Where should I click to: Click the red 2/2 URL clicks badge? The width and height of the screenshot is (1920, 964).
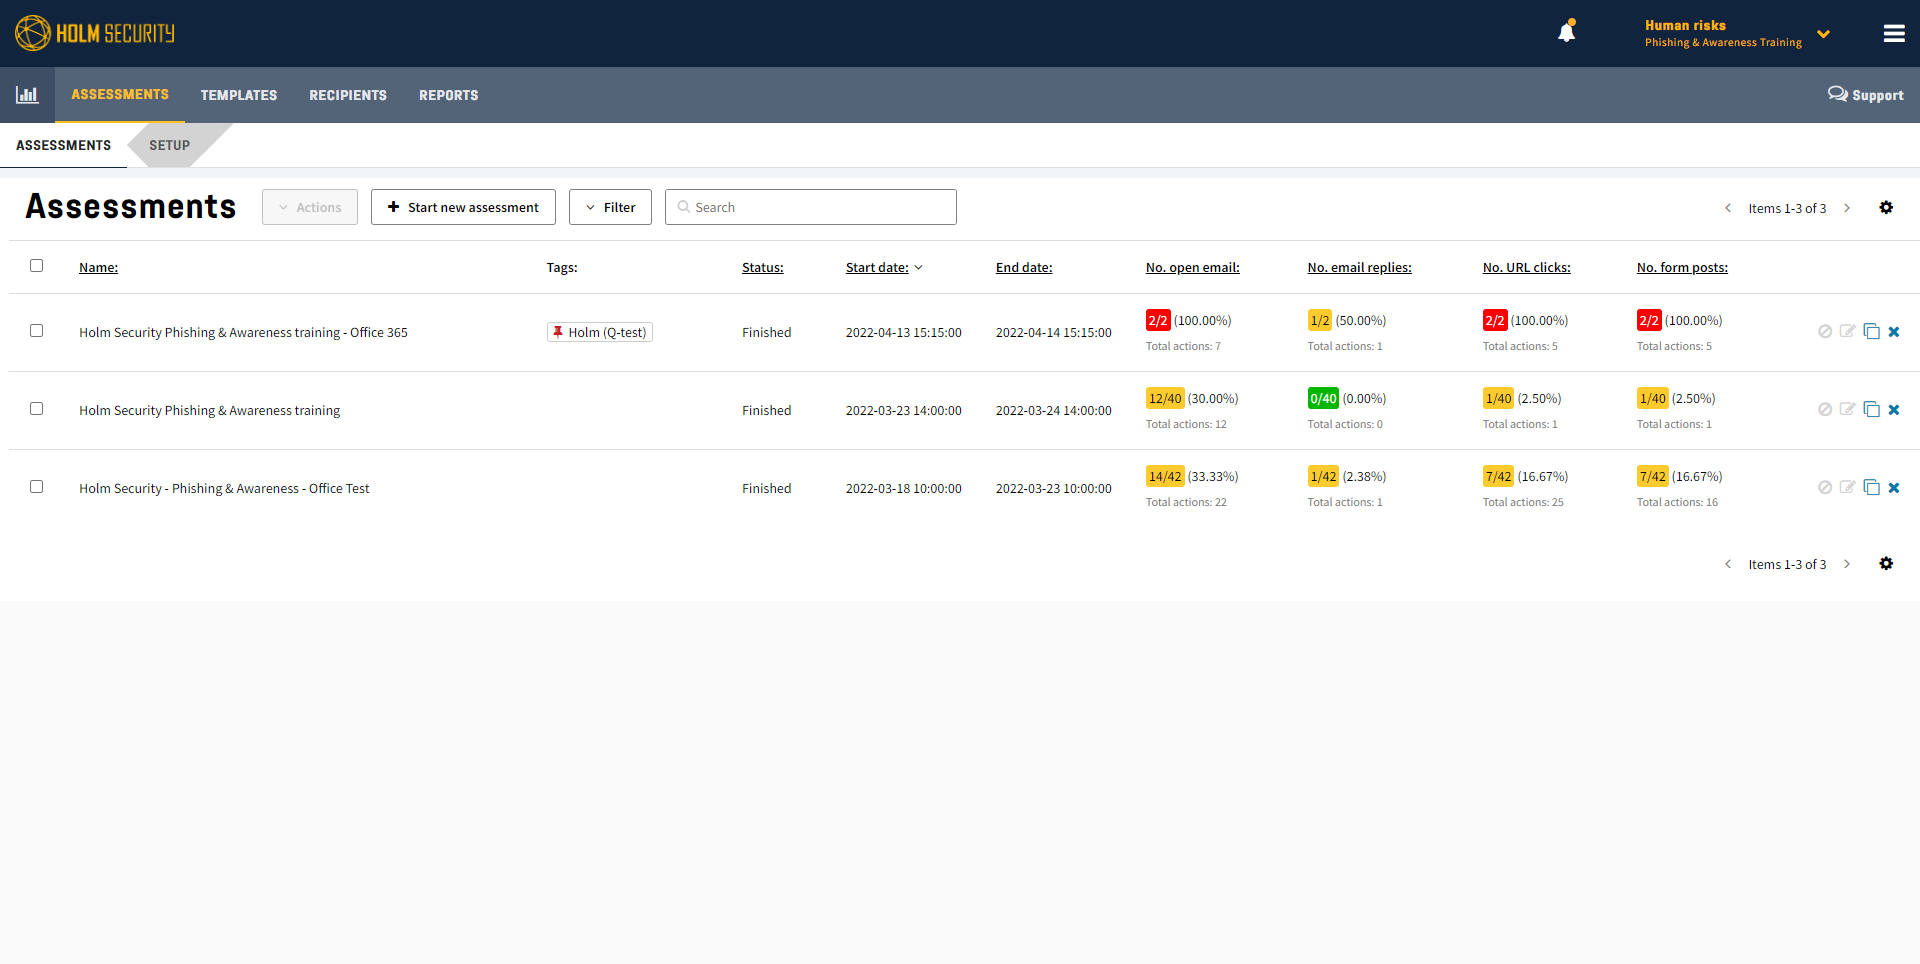pyautogui.click(x=1495, y=320)
